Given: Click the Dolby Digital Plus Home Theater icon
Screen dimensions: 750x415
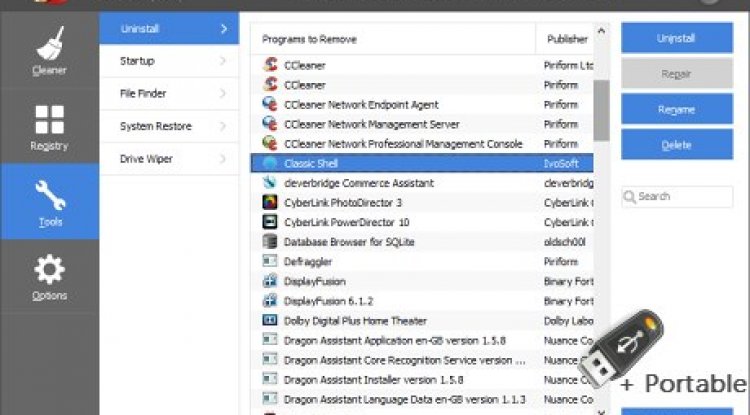Looking at the screenshot, I should tap(269, 320).
